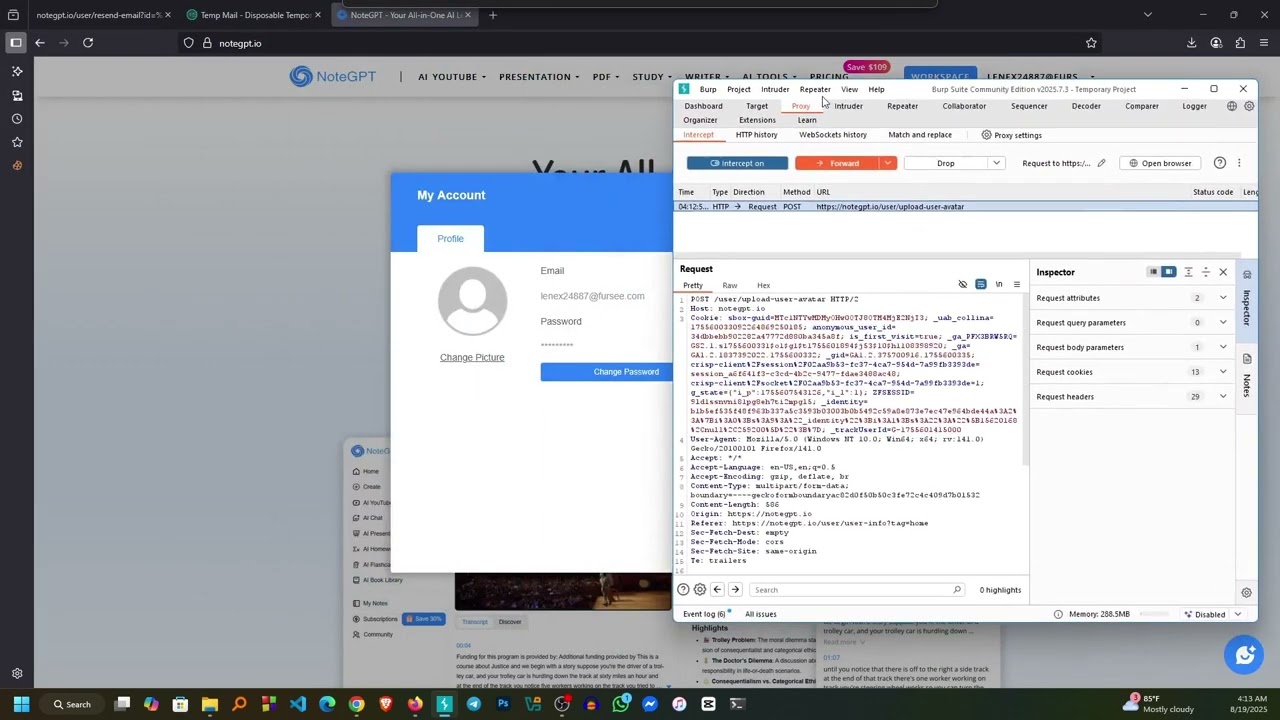
Task: Open the View menu in Burp
Action: pyautogui.click(x=849, y=89)
